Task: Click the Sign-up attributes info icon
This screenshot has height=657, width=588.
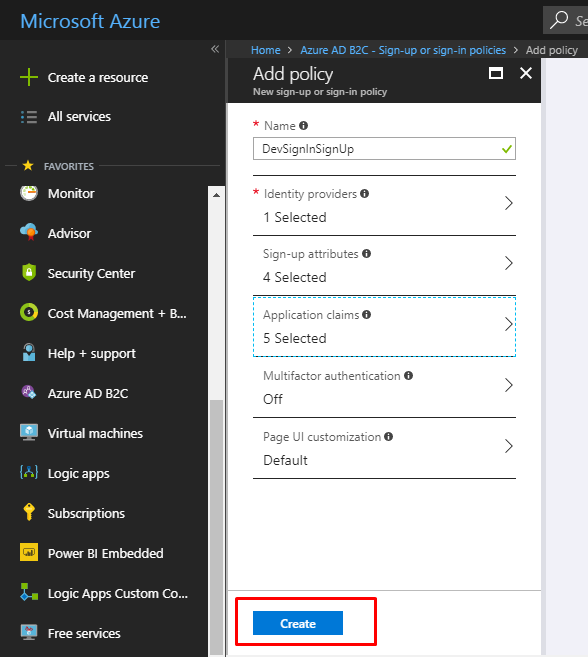Action: [x=366, y=254]
